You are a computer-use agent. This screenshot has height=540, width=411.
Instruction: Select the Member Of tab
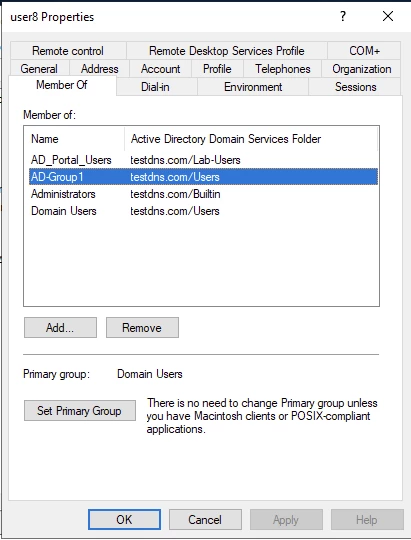[62, 85]
